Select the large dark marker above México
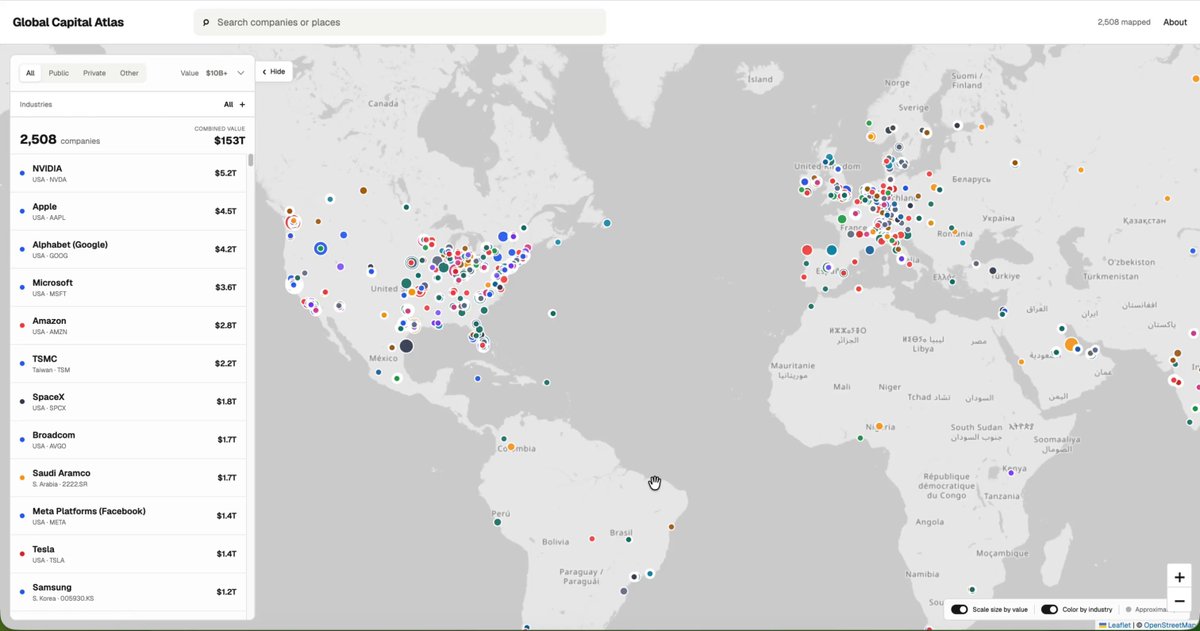The height and width of the screenshot is (631, 1200). [406, 346]
